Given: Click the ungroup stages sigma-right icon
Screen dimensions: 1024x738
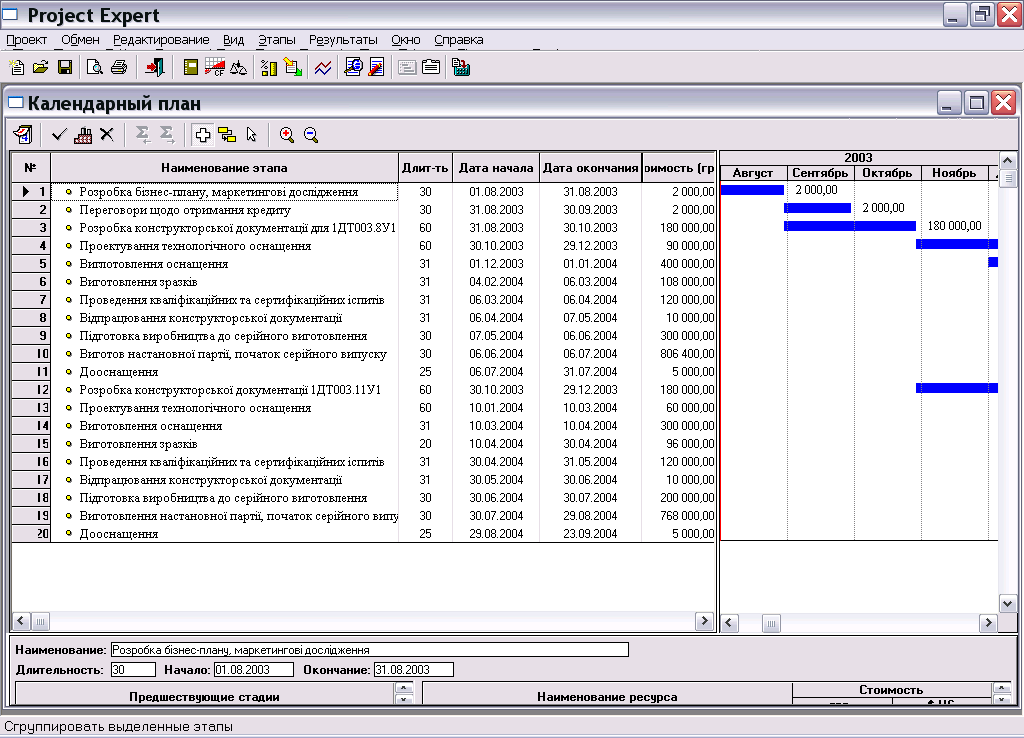Looking at the screenshot, I should point(167,135).
